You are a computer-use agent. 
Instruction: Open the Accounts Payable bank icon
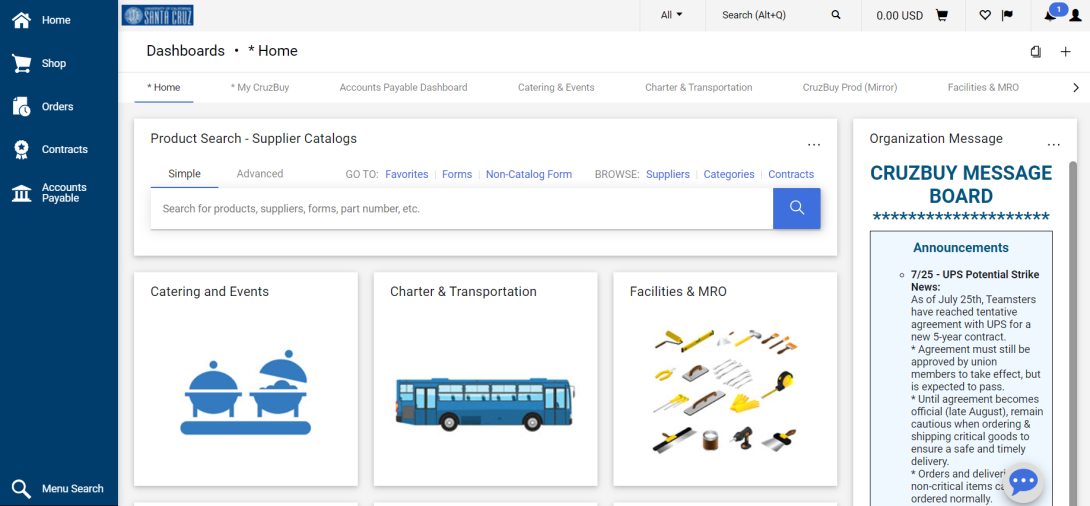pos(22,193)
